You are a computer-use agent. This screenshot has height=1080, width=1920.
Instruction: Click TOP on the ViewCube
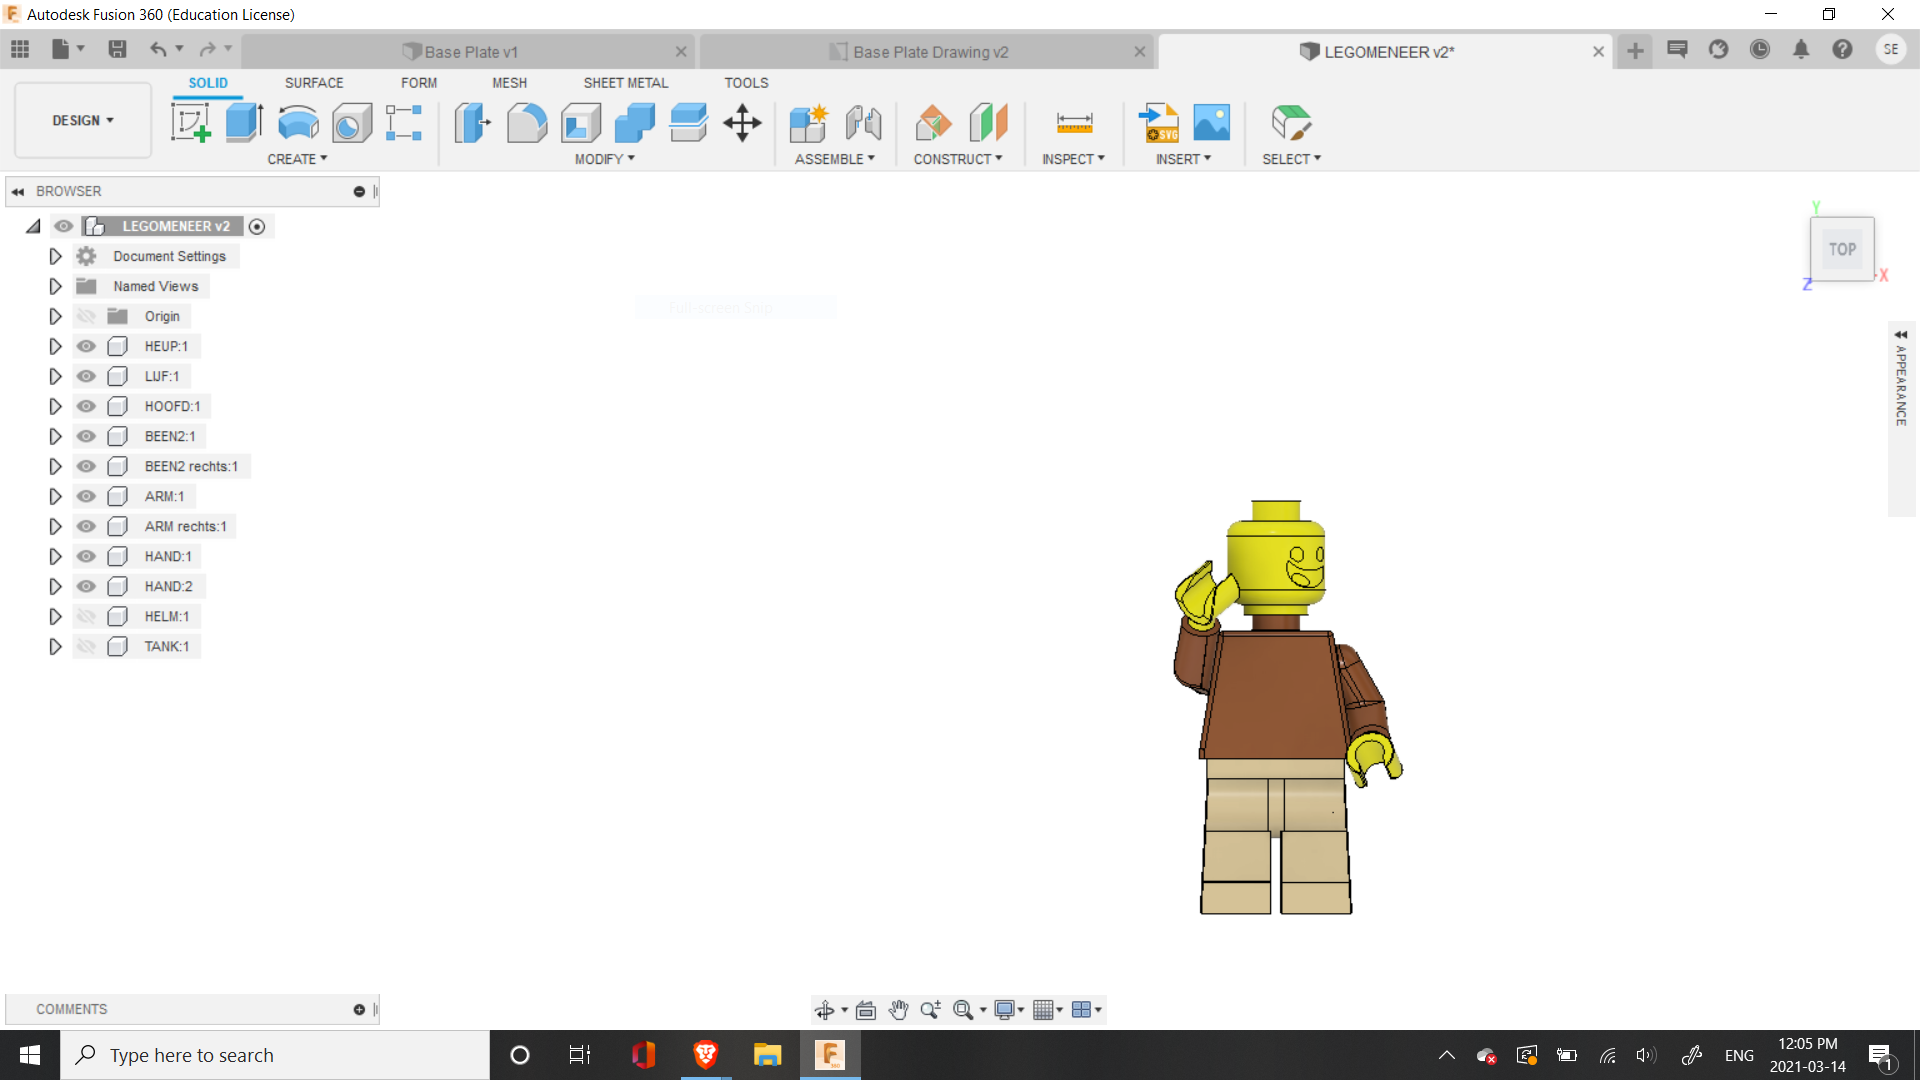(x=1842, y=249)
